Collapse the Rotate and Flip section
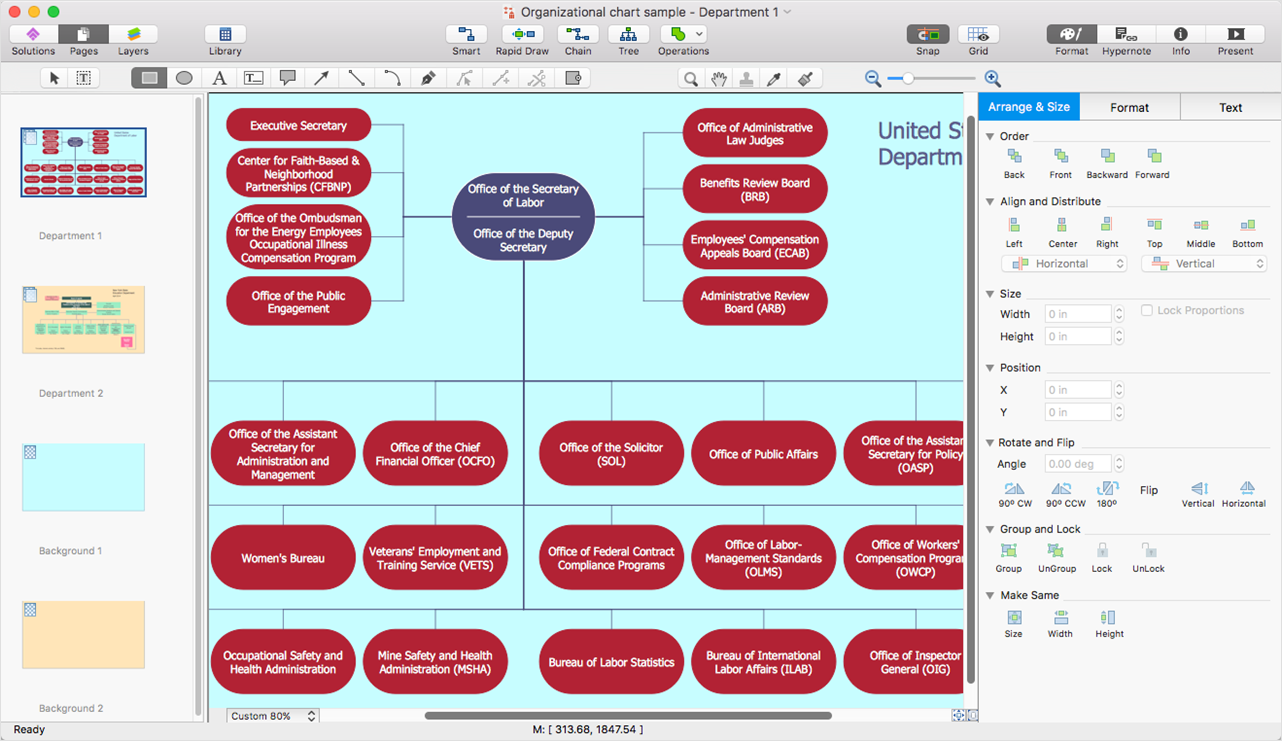Image resolution: width=1282 pixels, height=741 pixels. coord(990,442)
